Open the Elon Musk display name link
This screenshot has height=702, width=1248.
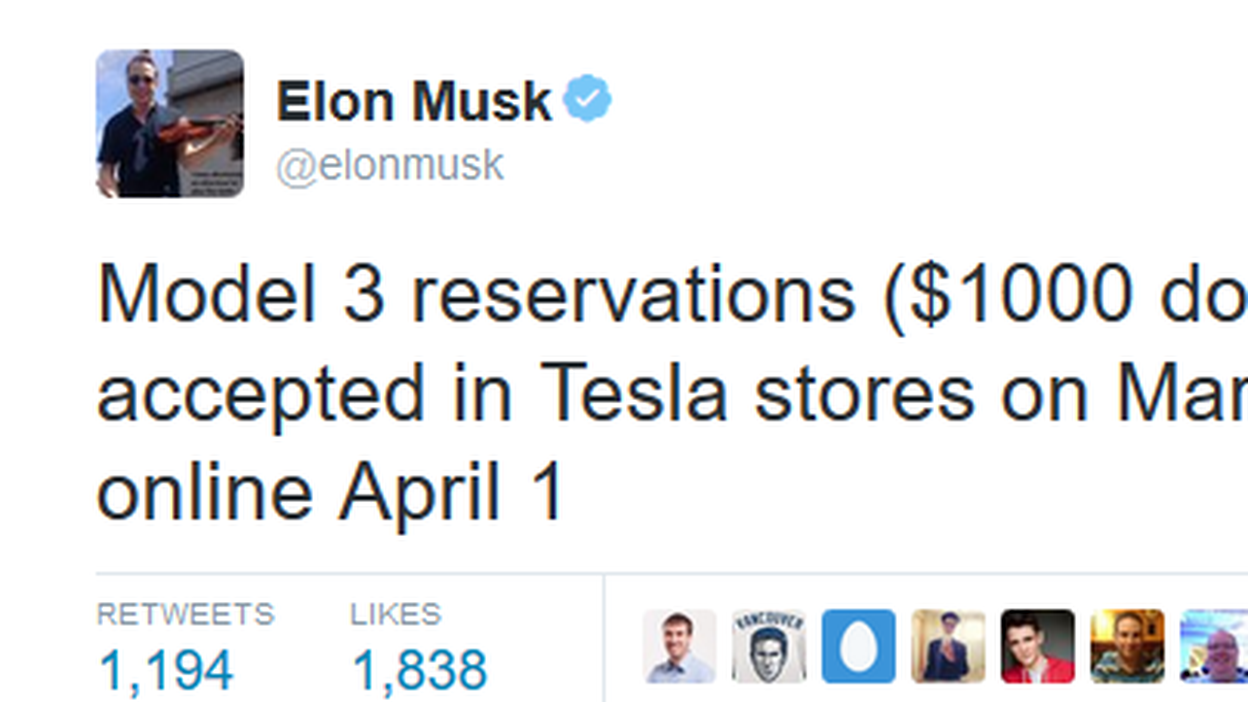(x=414, y=101)
